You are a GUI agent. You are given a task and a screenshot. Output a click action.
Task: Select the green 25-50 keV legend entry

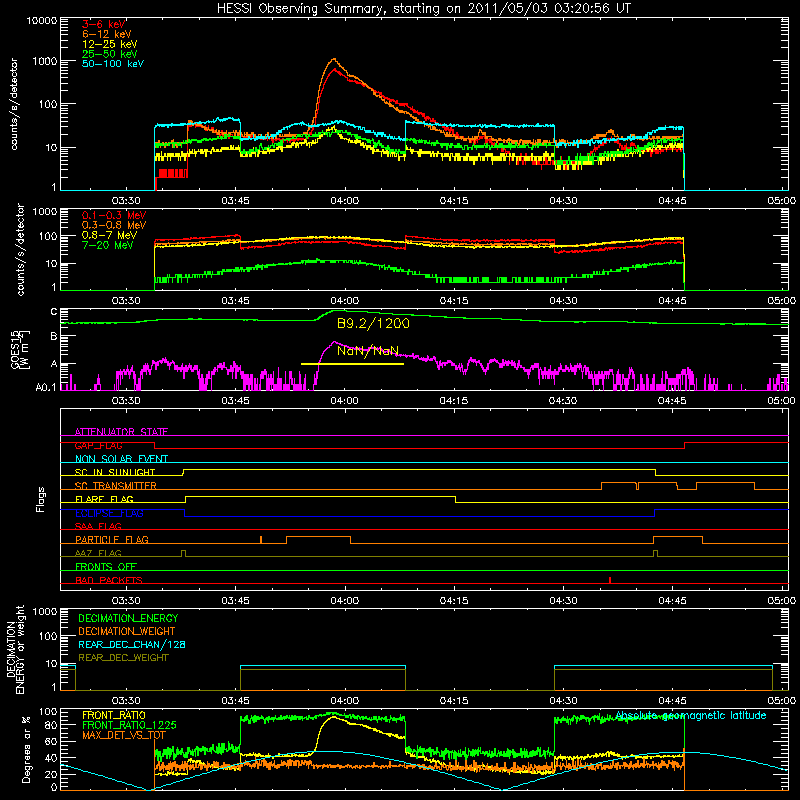[x=110, y=54]
